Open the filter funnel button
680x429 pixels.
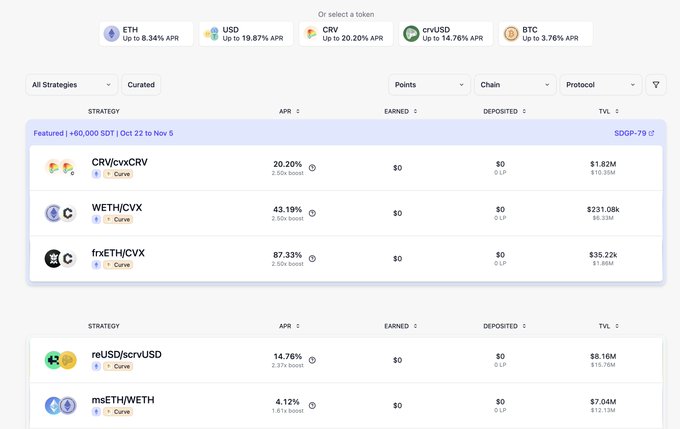pos(656,85)
